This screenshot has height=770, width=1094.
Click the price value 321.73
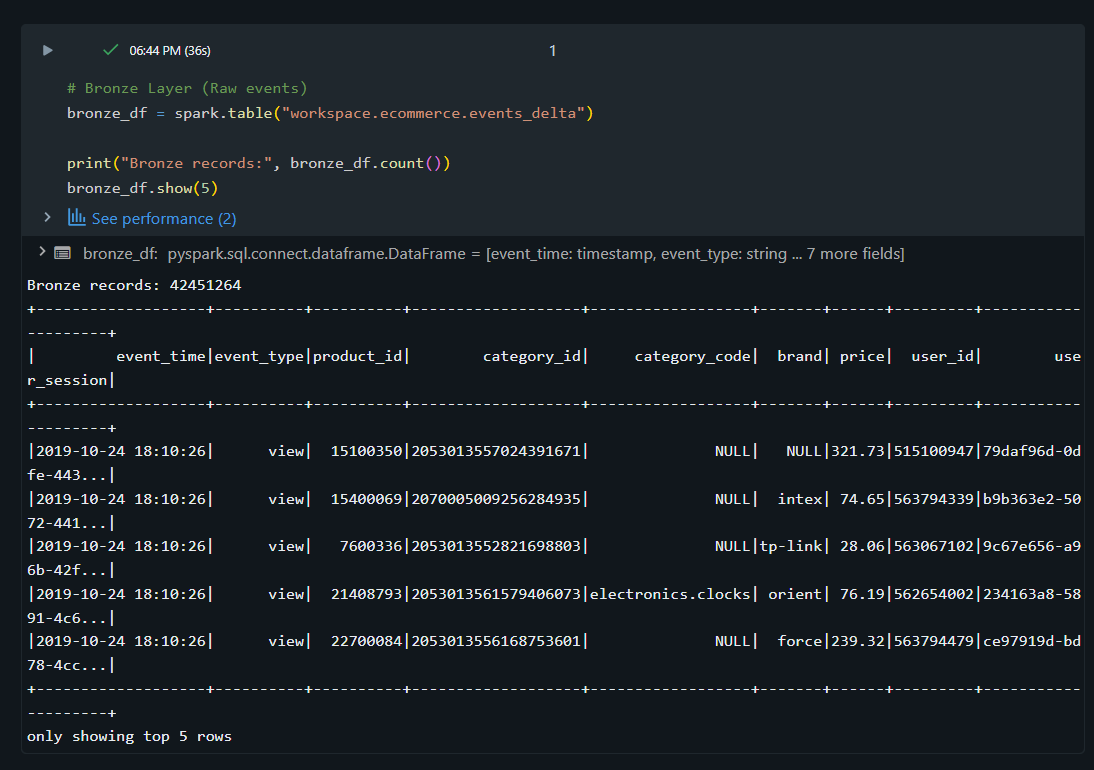pyautogui.click(x=858, y=451)
